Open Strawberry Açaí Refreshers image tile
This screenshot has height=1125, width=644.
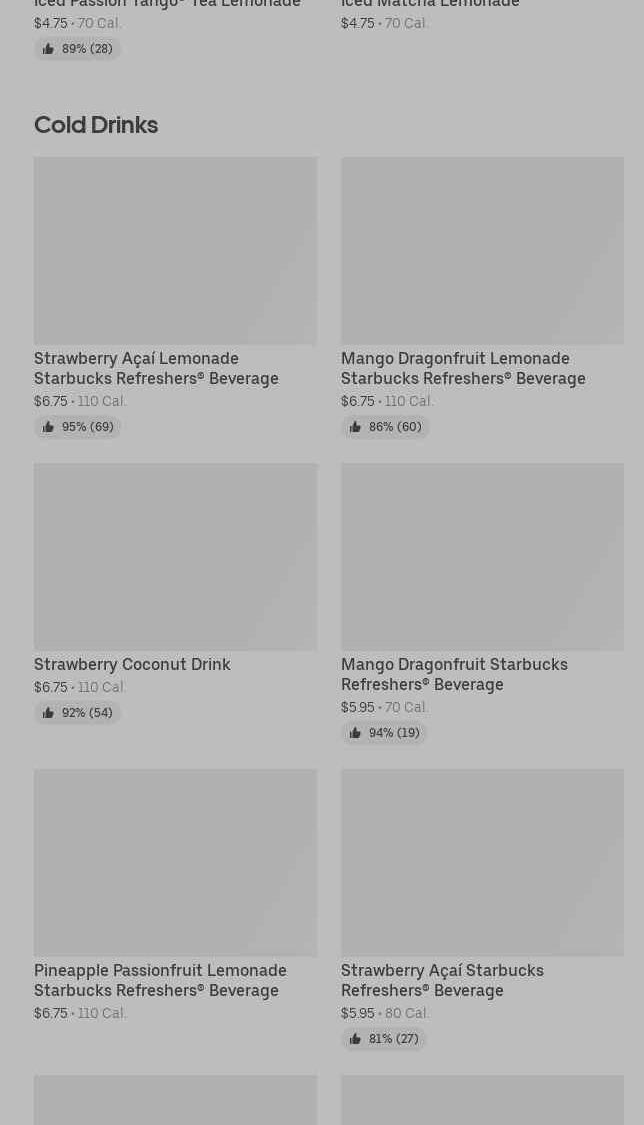(483, 862)
